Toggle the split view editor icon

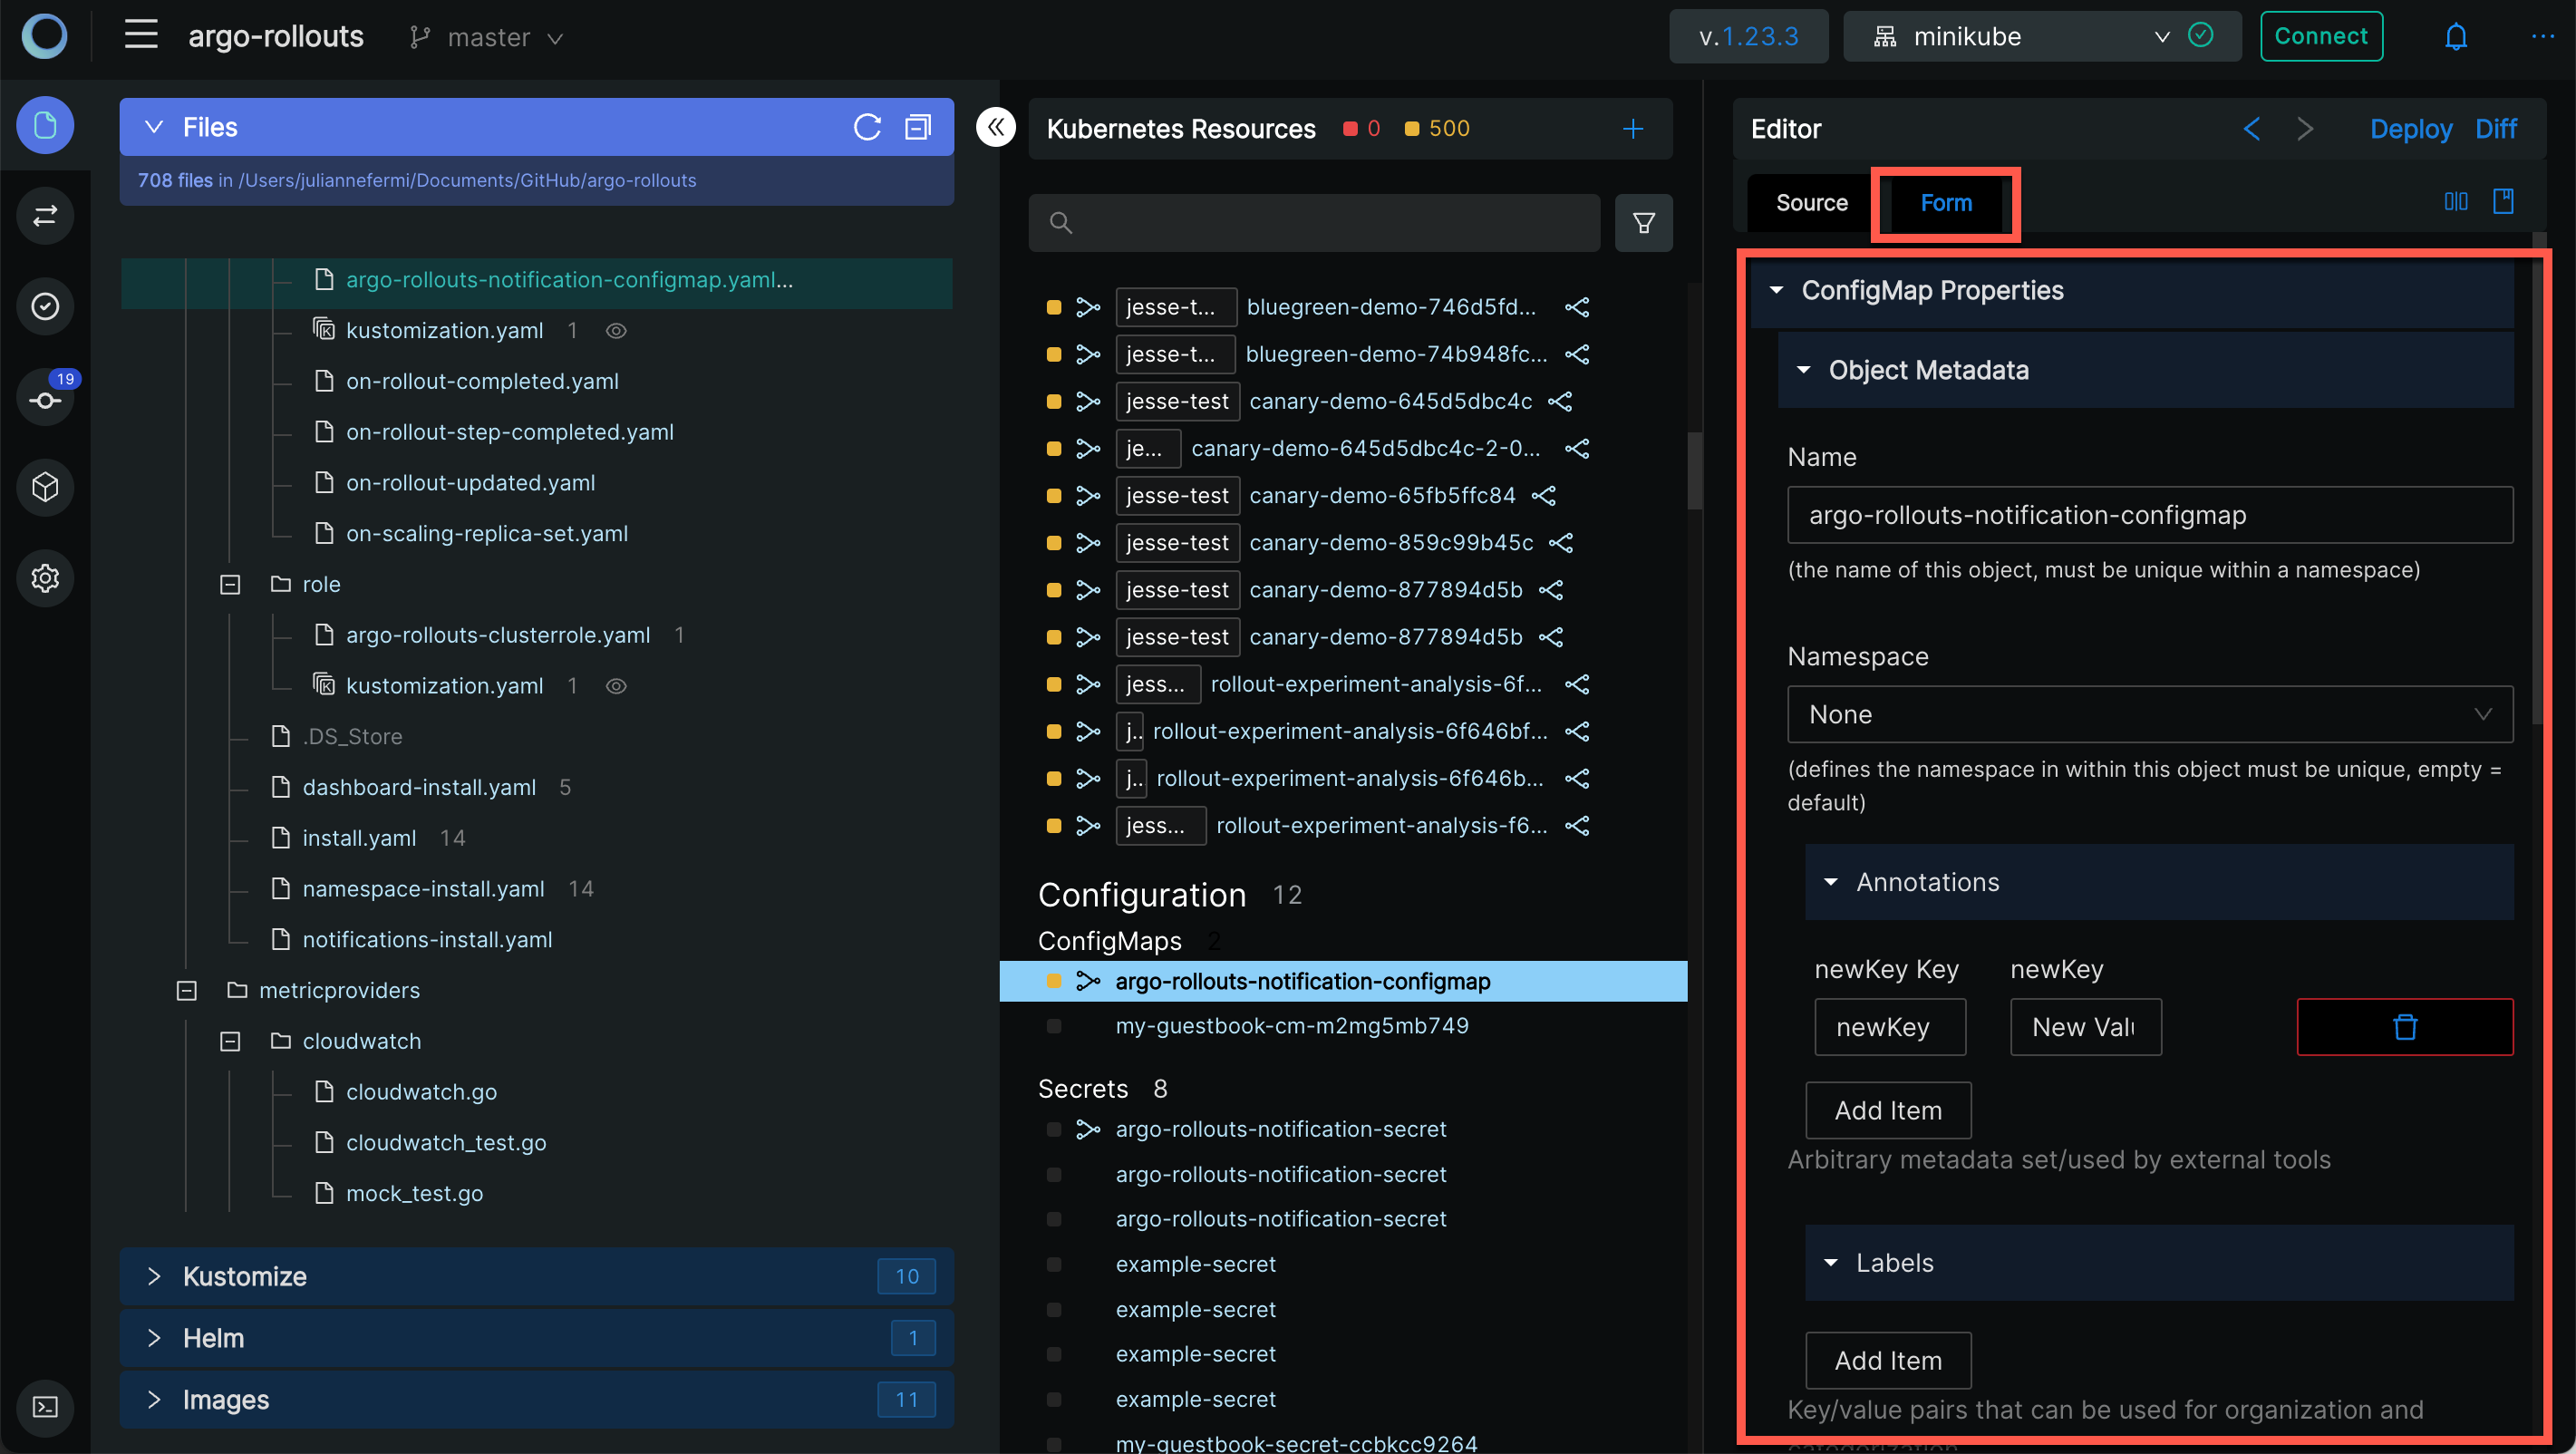point(2456,201)
